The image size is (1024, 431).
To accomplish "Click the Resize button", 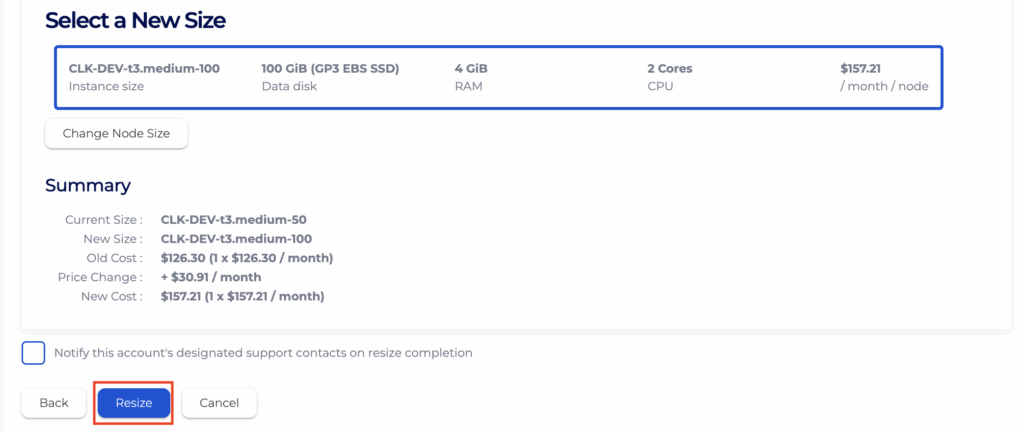I will pyautogui.click(x=134, y=403).
